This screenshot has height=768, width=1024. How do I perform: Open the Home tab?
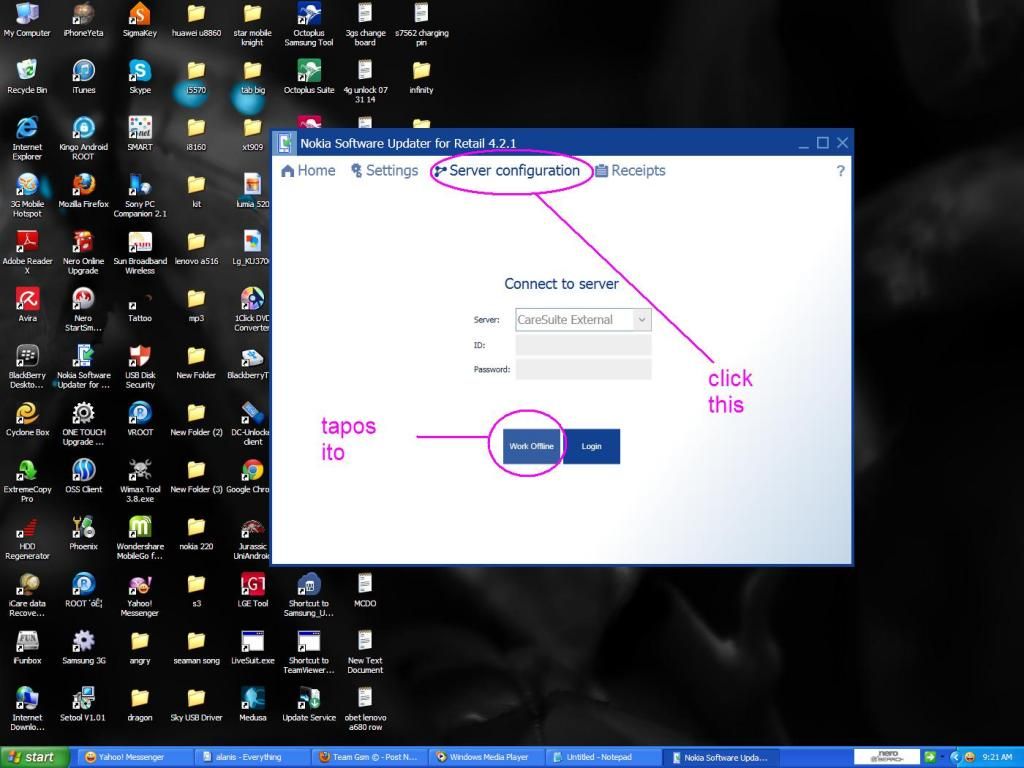point(308,171)
